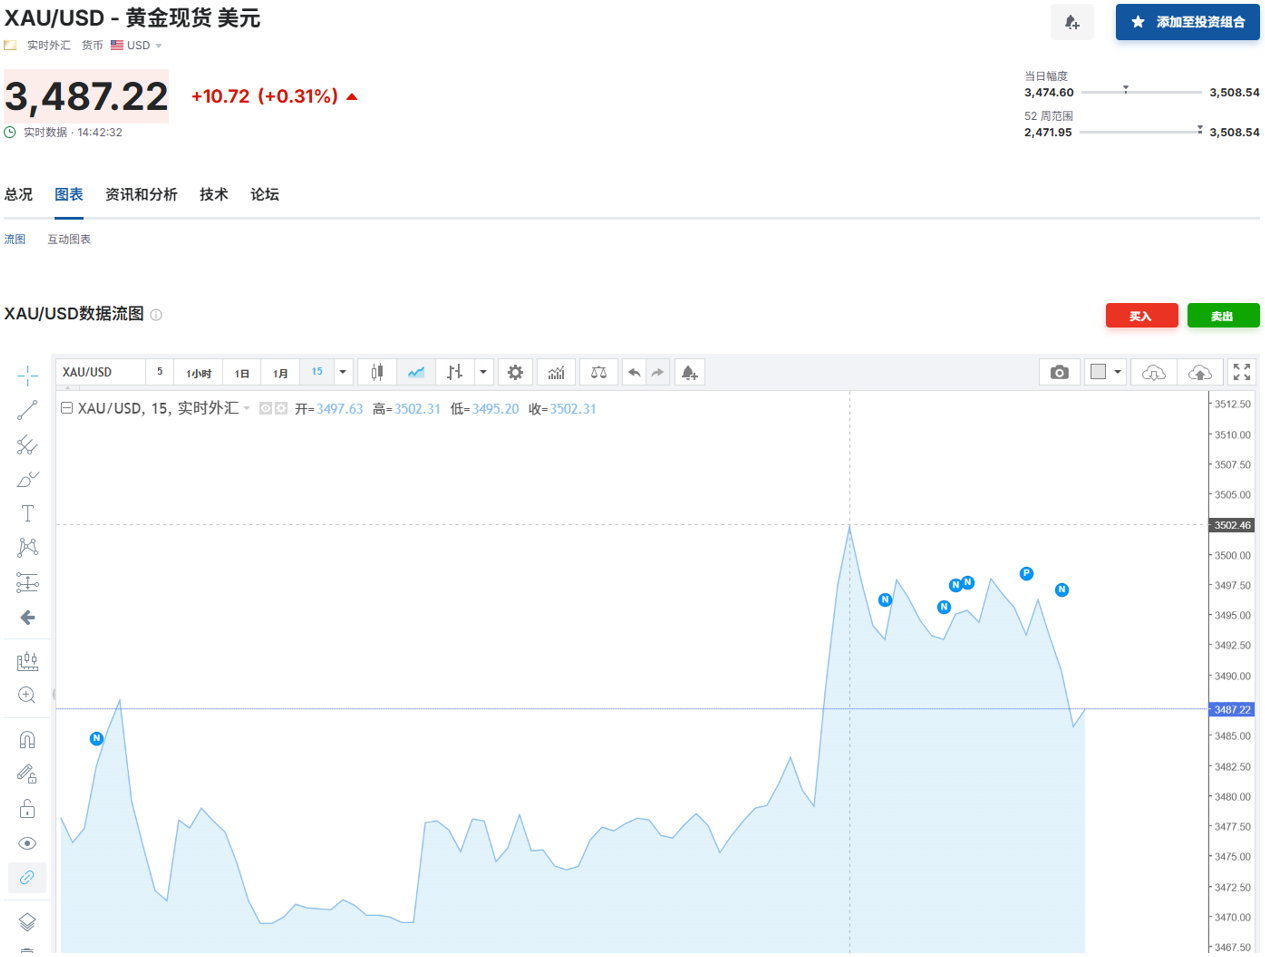Open the compare symbols scale icon
1265x957 pixels.
click(597, 371)
